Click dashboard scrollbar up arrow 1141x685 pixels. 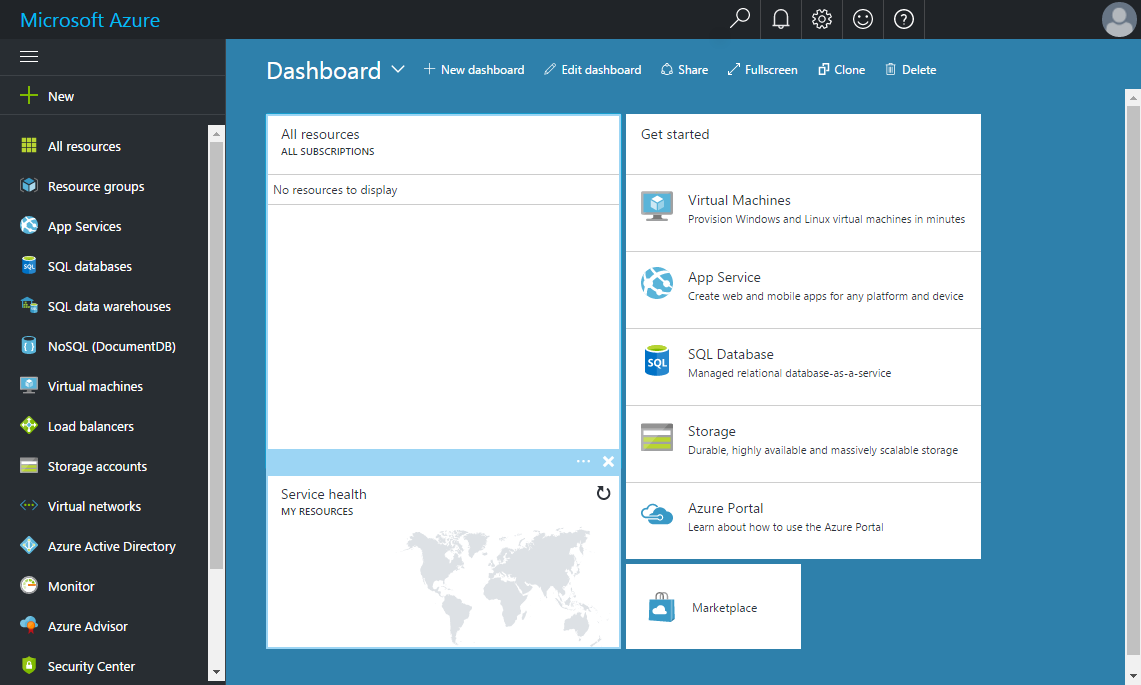pyautogui.click(x=1133, y=97)
